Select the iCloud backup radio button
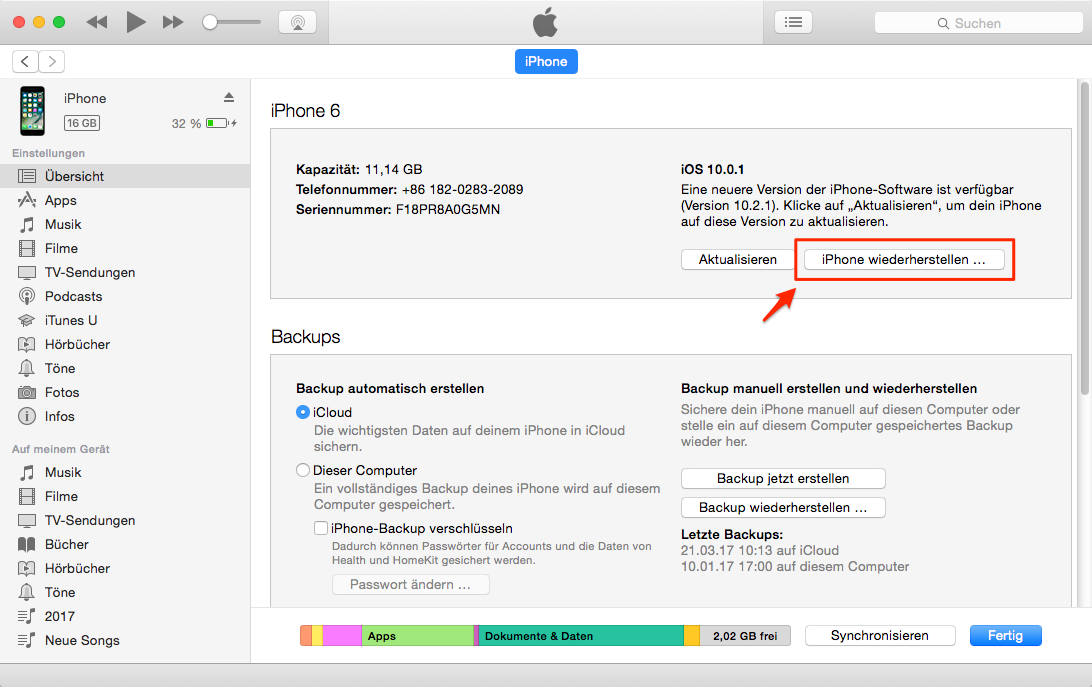The width and height of the screenshot is (1092, 687). [x=302, y=412]
